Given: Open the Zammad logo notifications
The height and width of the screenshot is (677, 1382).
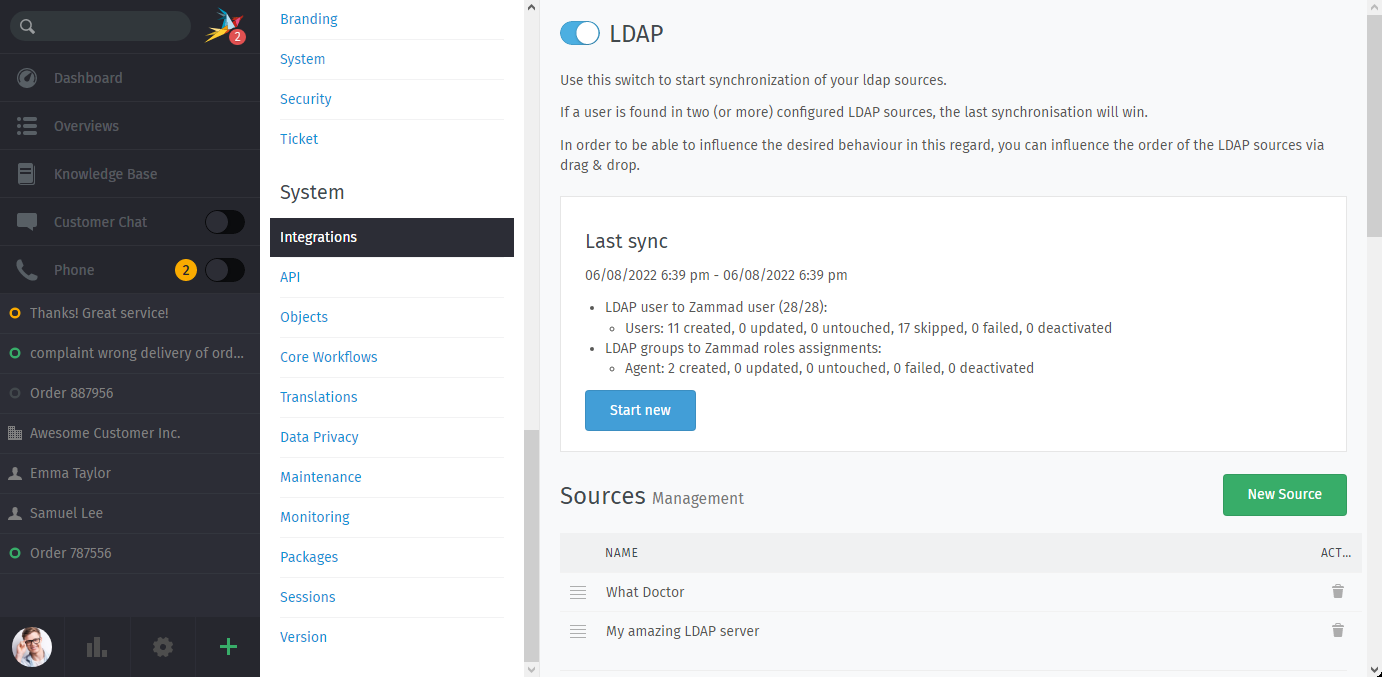Looking at the screenshot, I should 224,26.
